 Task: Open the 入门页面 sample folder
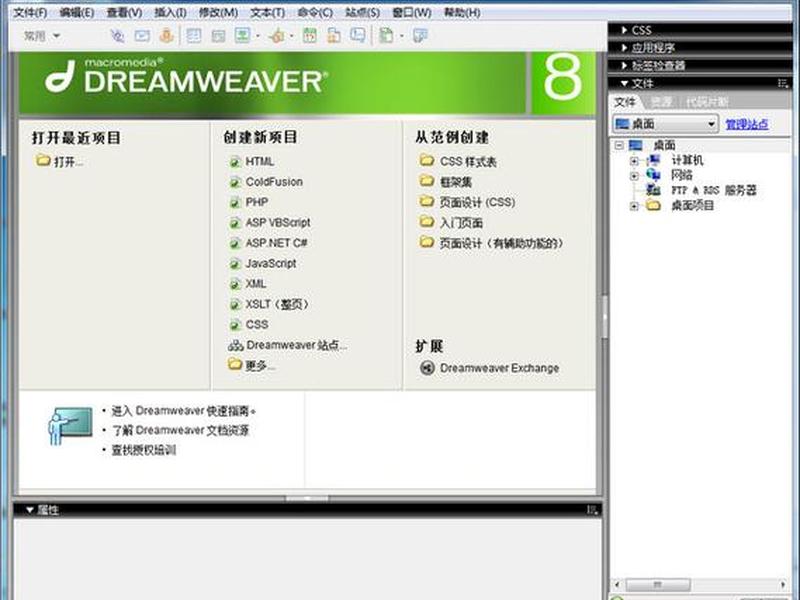click(x=451, y=222)
